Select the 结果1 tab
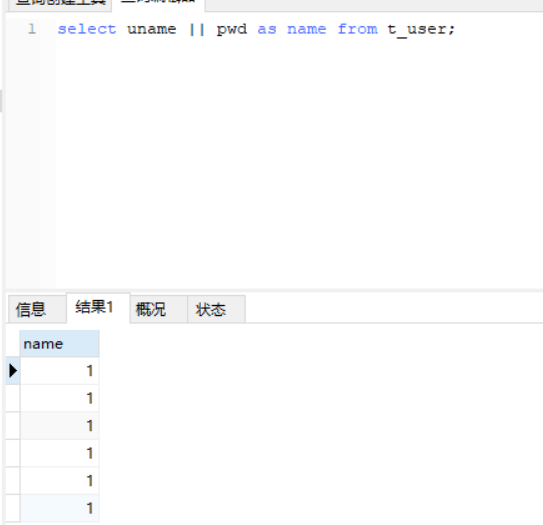This screenshot has height=525, width=543. 98,308
